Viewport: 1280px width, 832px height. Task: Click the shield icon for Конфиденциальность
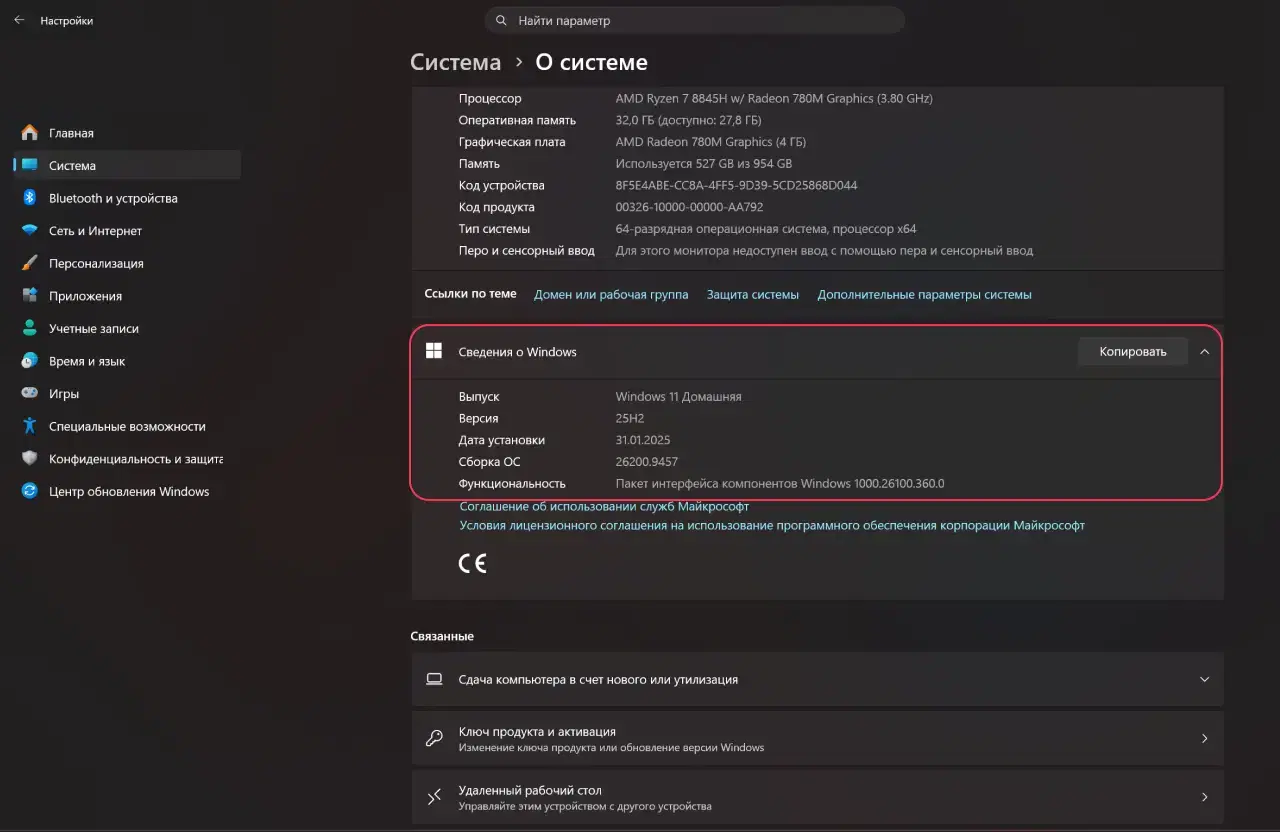click(x=30, y=459)
